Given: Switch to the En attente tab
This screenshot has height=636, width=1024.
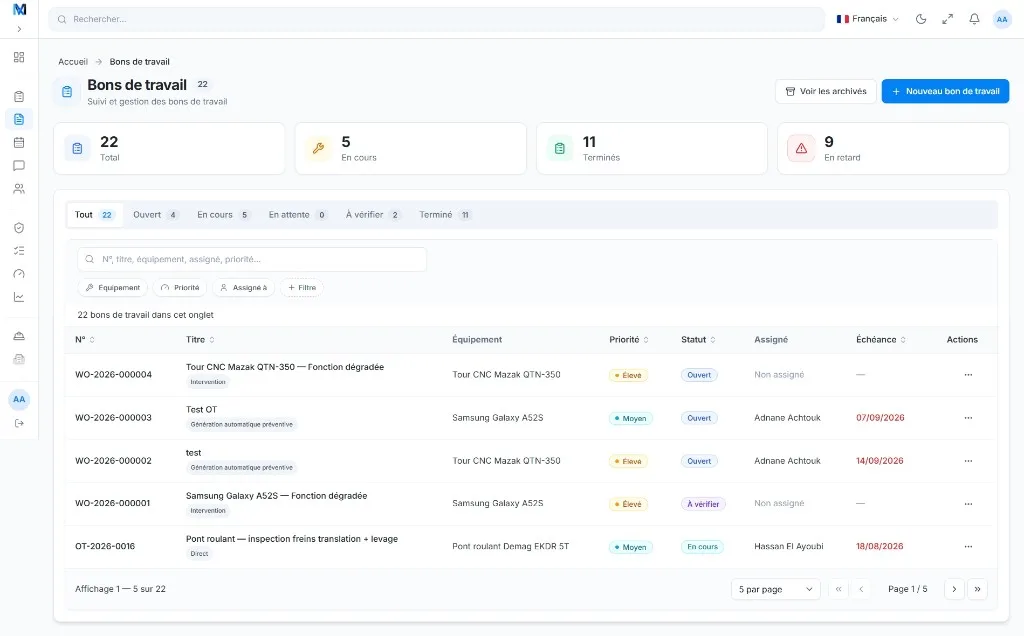Looking at the screenshot, I should pos(297,215).
